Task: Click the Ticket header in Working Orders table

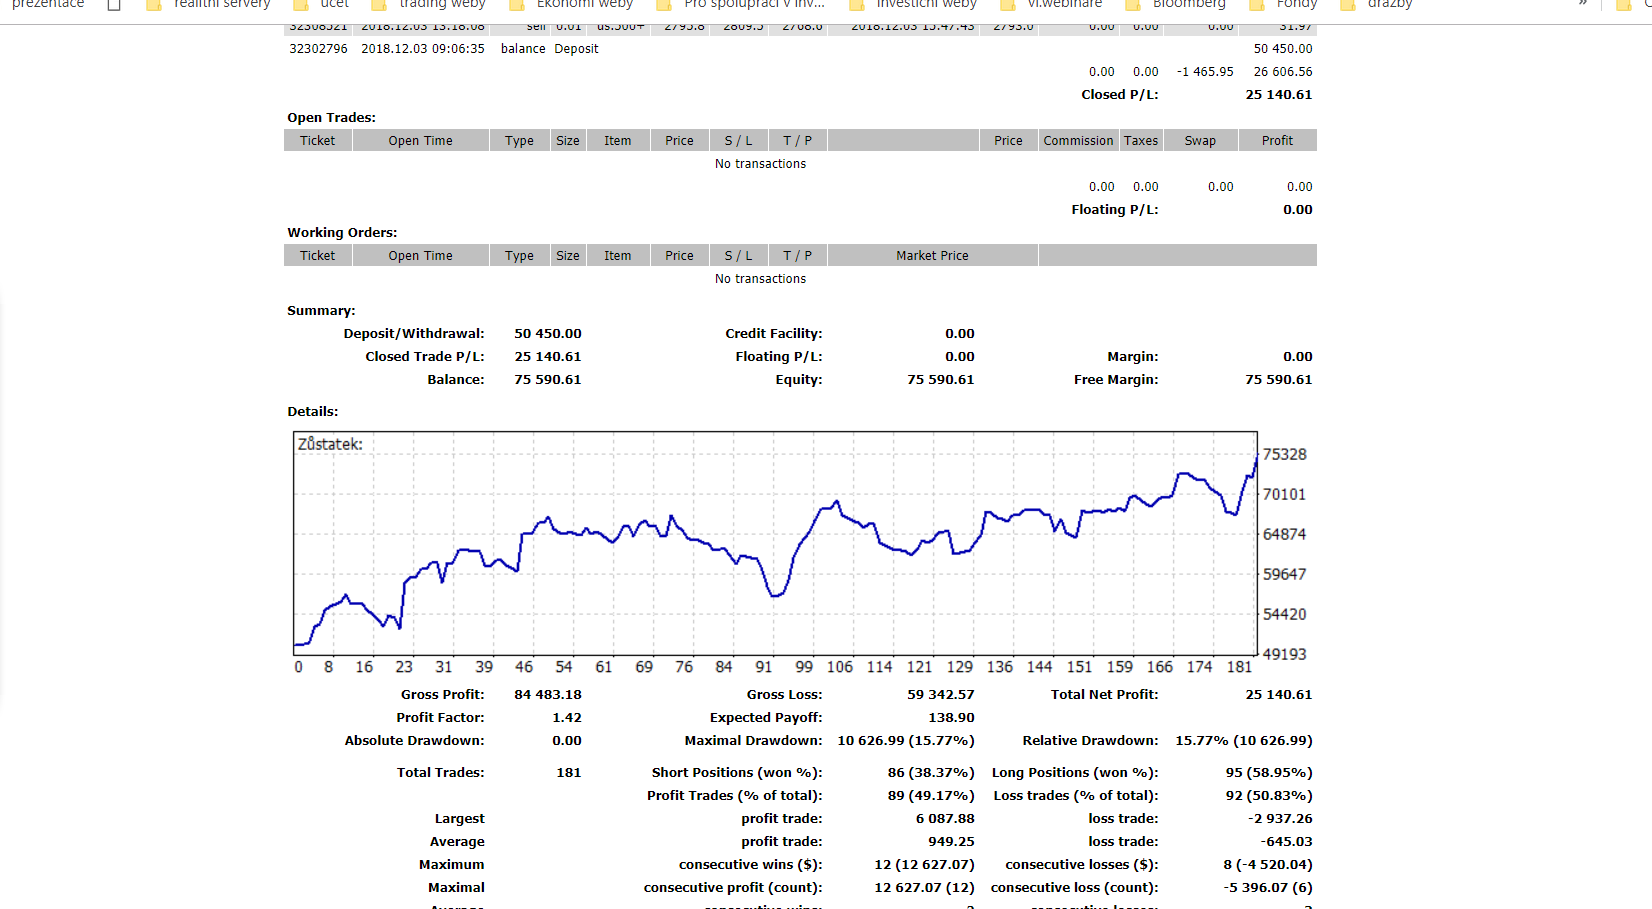Action: pyautogui.click(x=318, y=256)
